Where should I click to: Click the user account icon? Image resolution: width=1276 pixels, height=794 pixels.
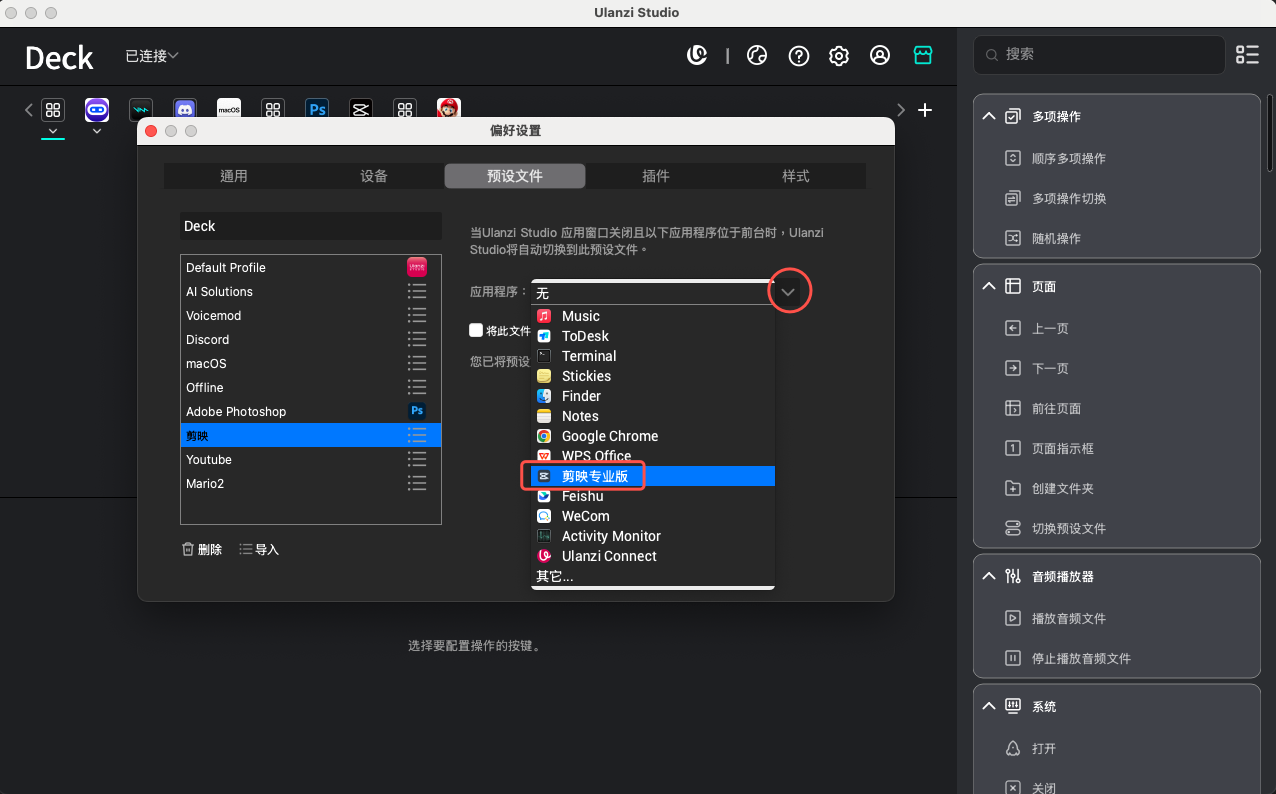[x=880, y=56]
